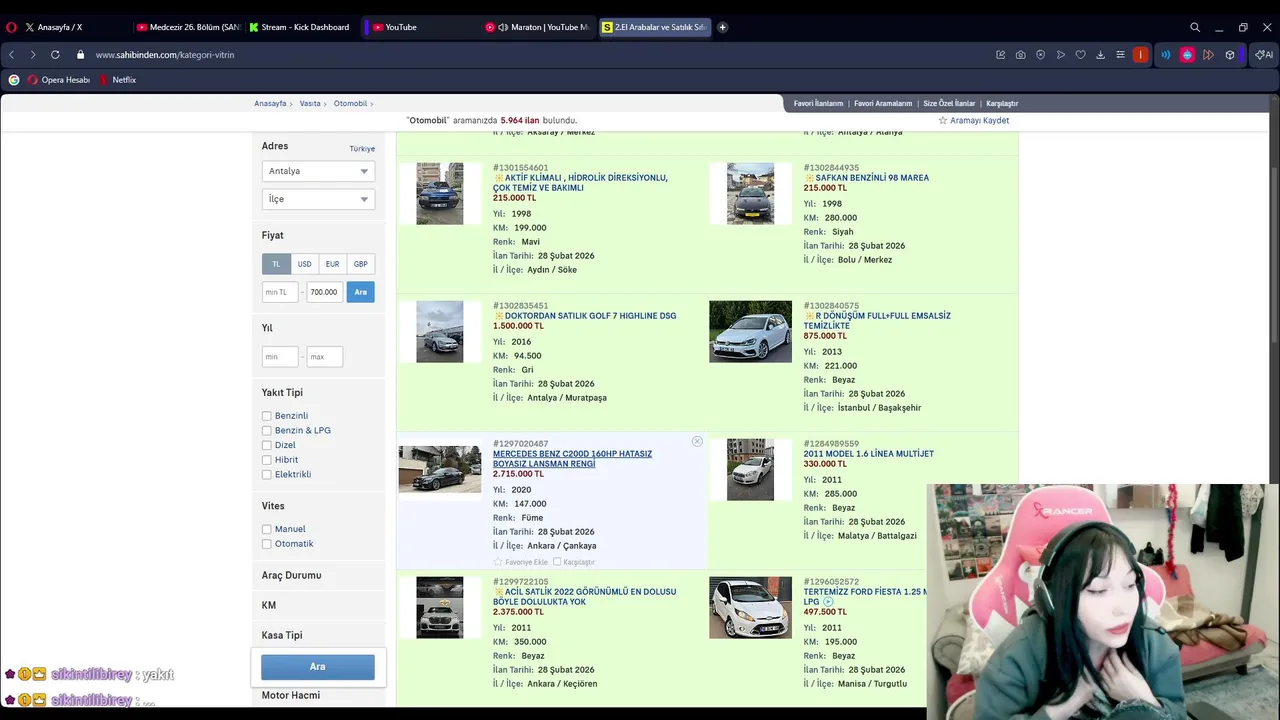Screen dimensions: 1280x720
Task: Click Vasıta in the breadcrumb
Action: [310, 103]
